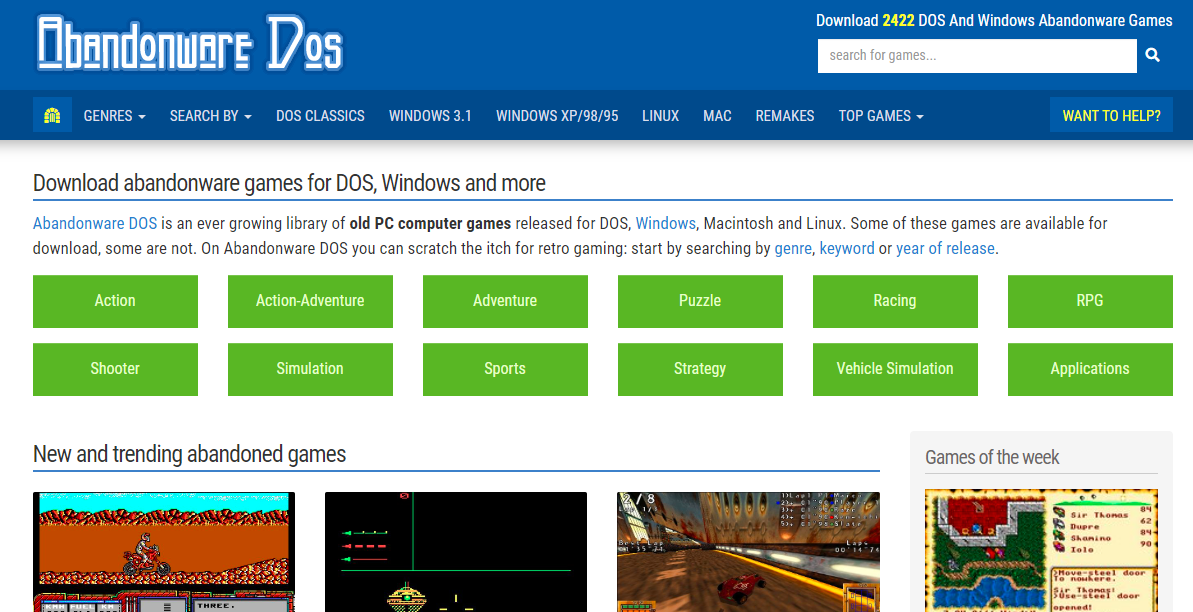Screen dimensions: 1193x612
Task: Open the motocross game thumbnail
Action: click(164, 552)
